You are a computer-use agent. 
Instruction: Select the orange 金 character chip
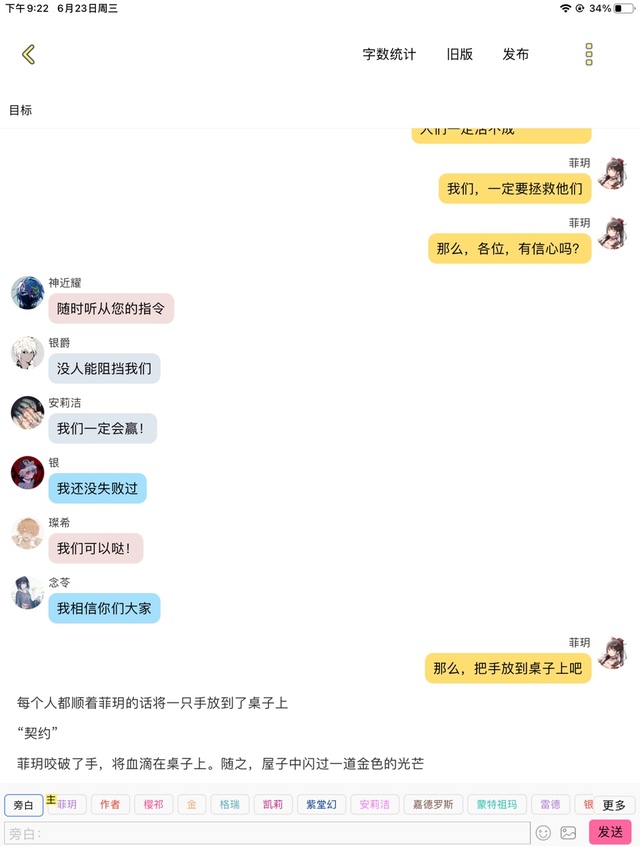192,804
